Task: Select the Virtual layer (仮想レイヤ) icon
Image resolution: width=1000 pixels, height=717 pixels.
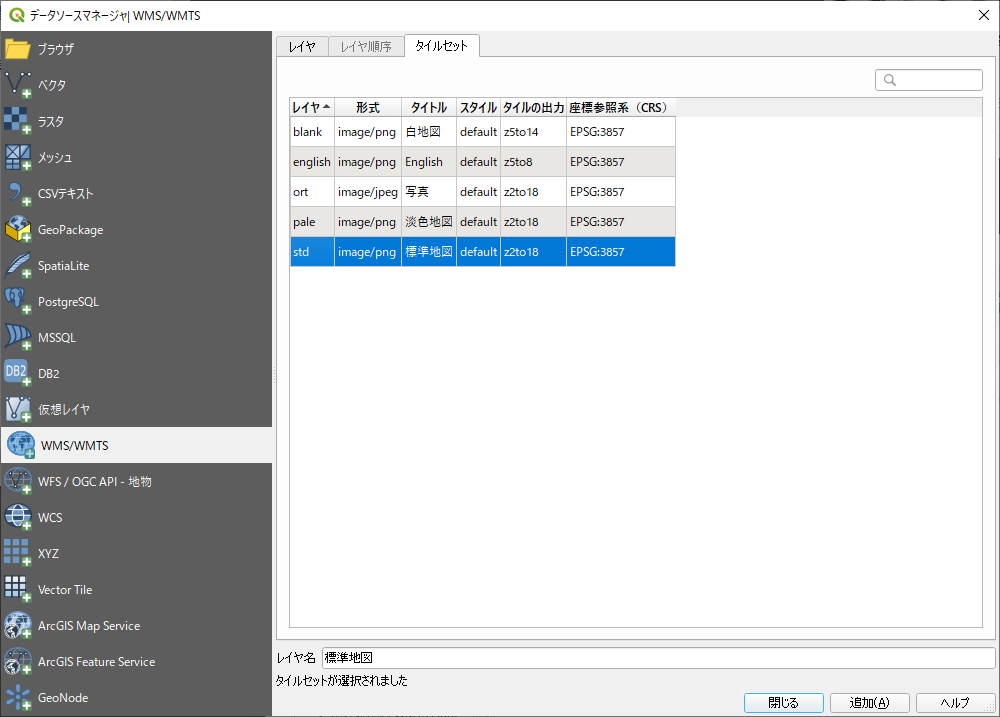Action: pos(17,410)
